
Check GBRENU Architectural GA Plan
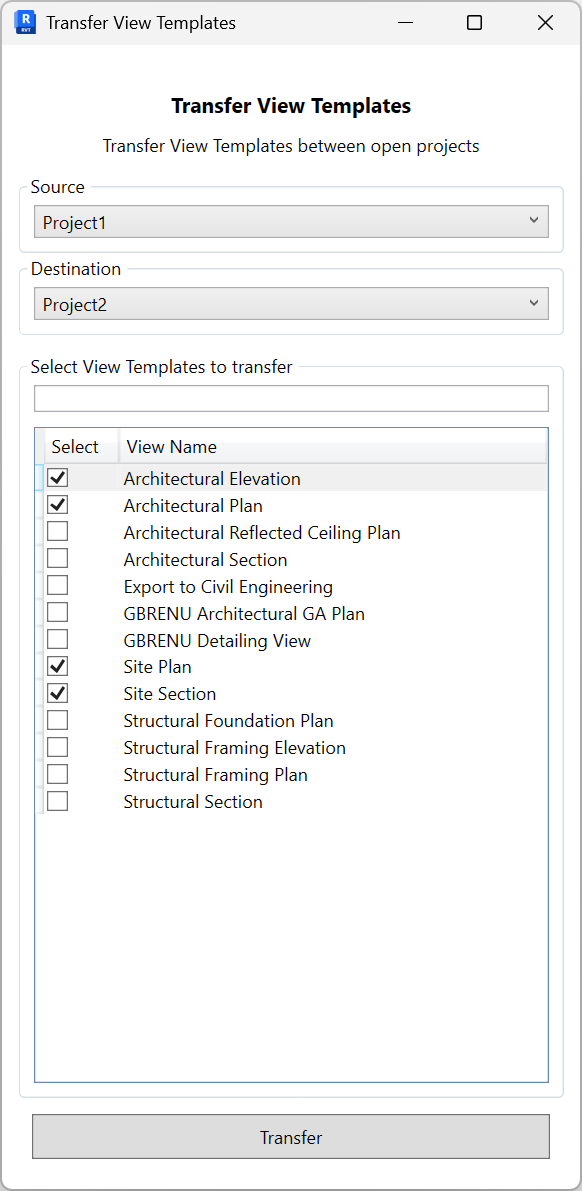coord(57,612)
